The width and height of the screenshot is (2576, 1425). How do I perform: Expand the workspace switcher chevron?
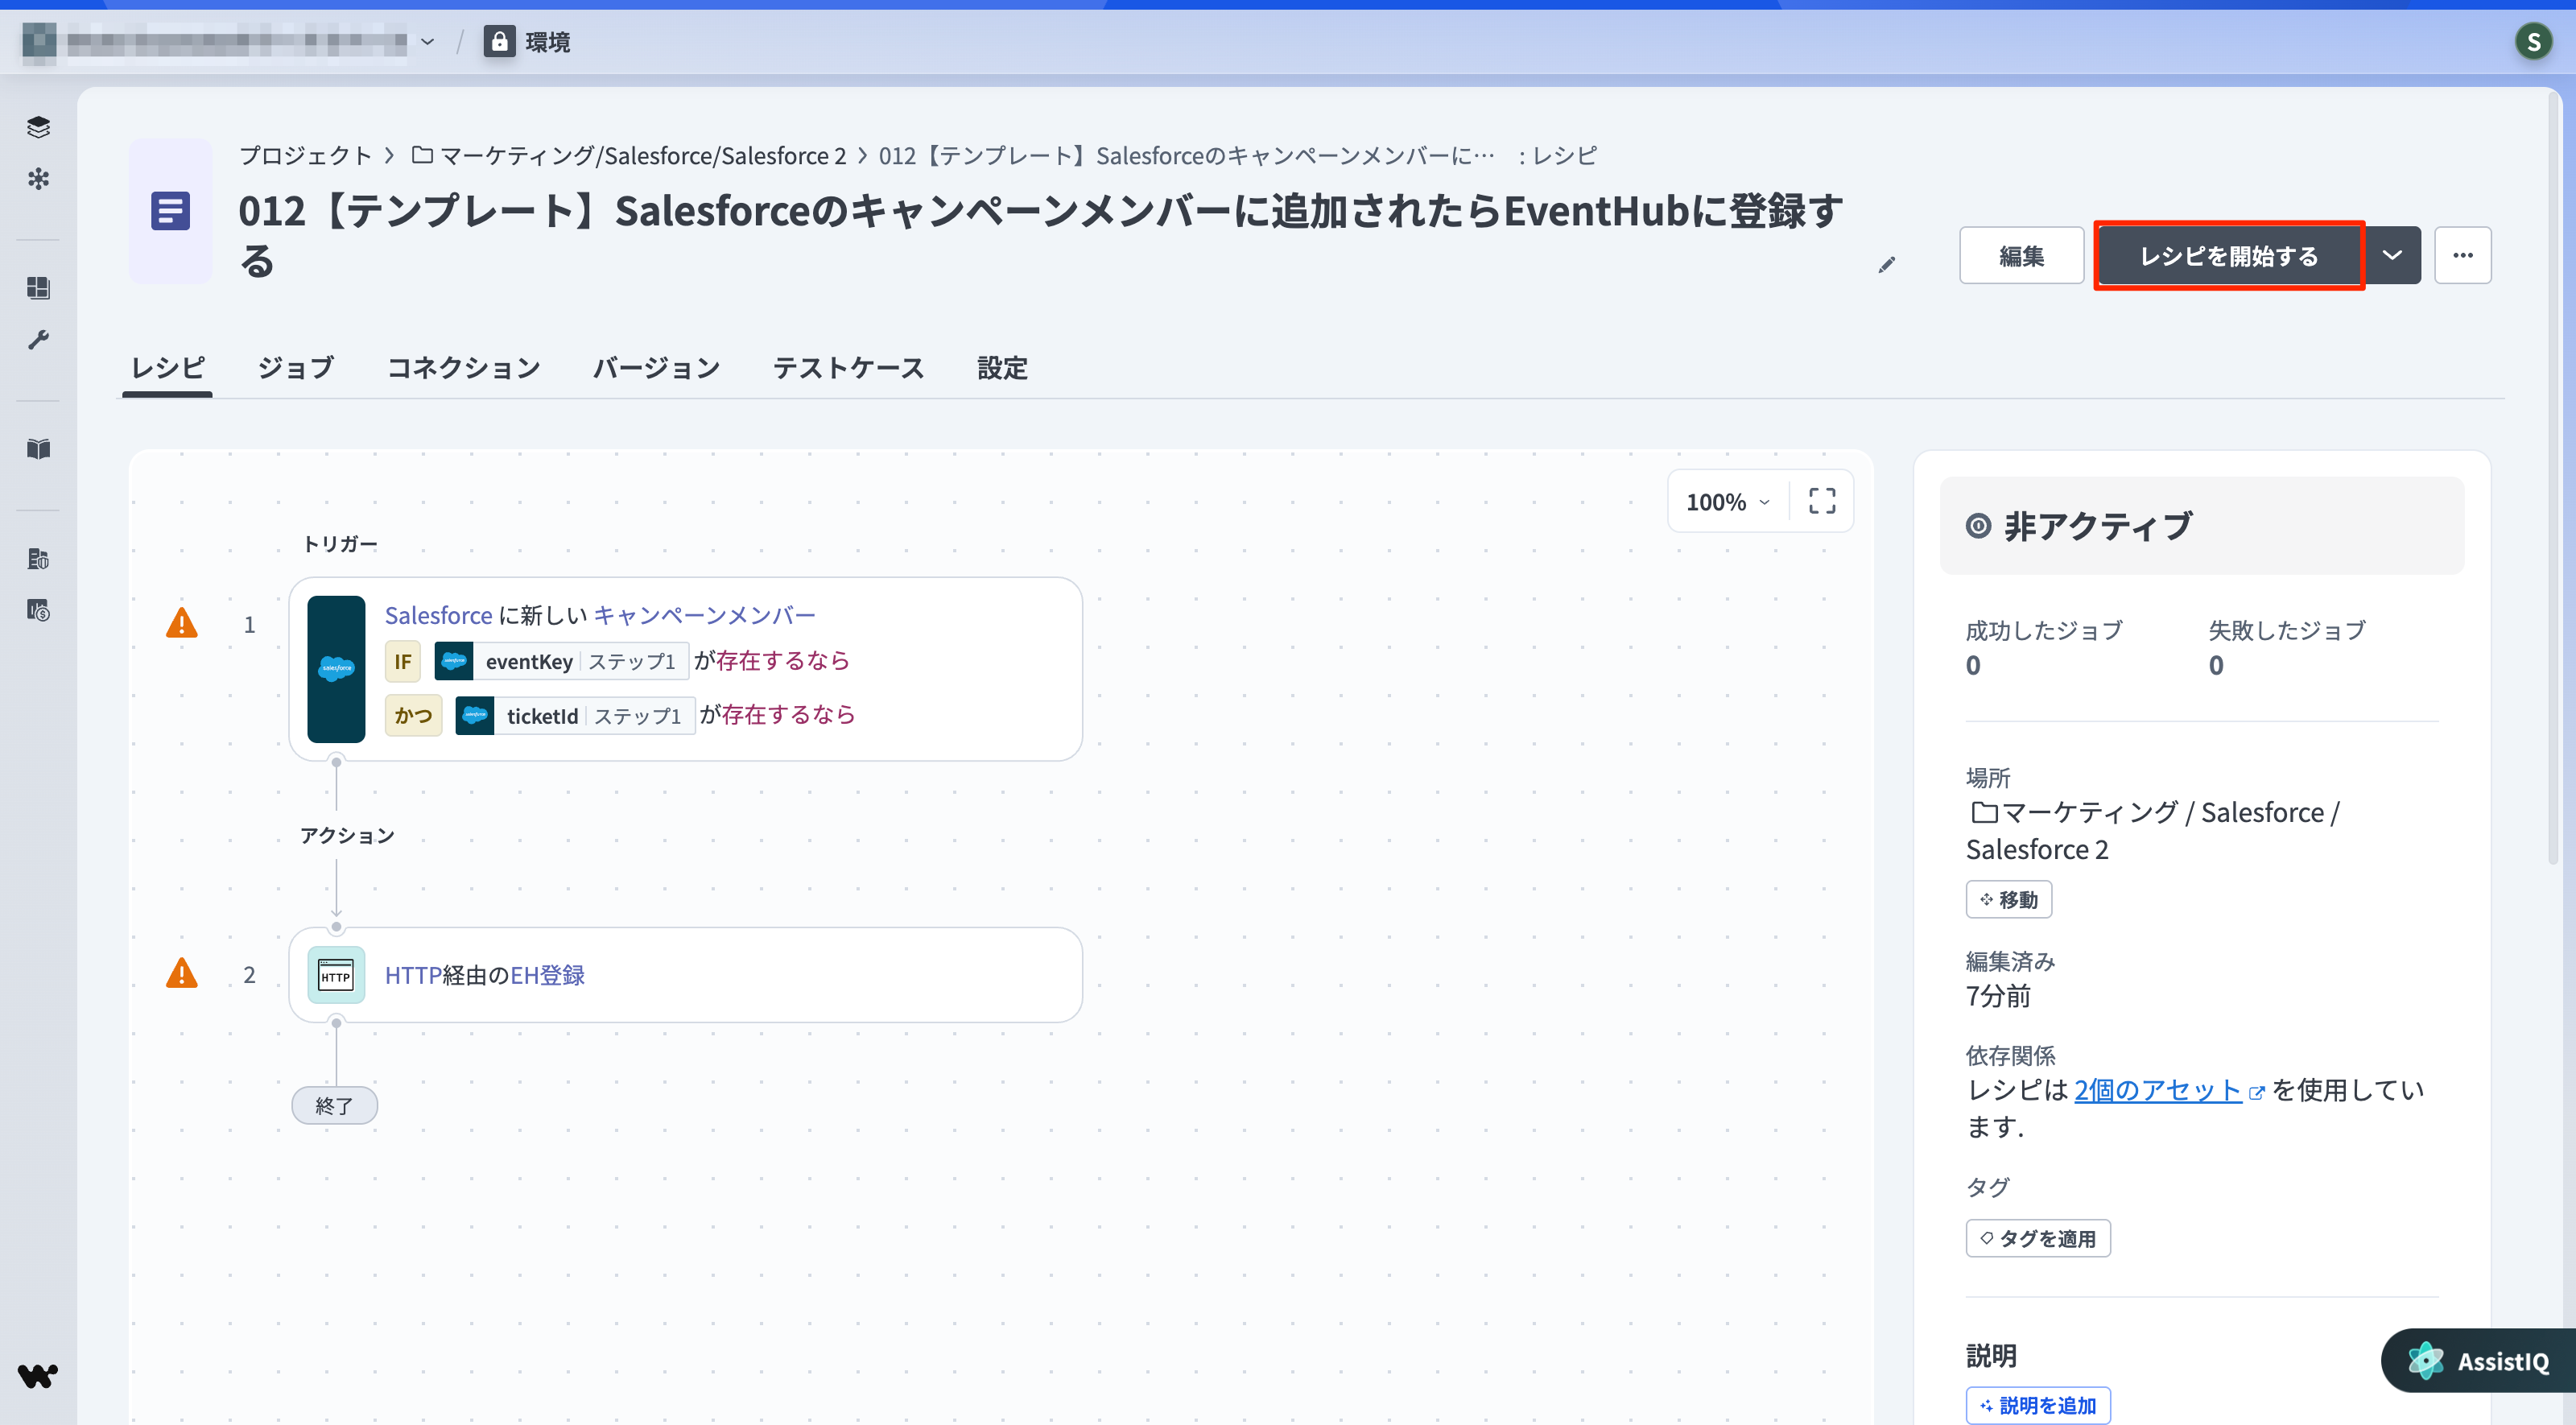pos(428,42)
